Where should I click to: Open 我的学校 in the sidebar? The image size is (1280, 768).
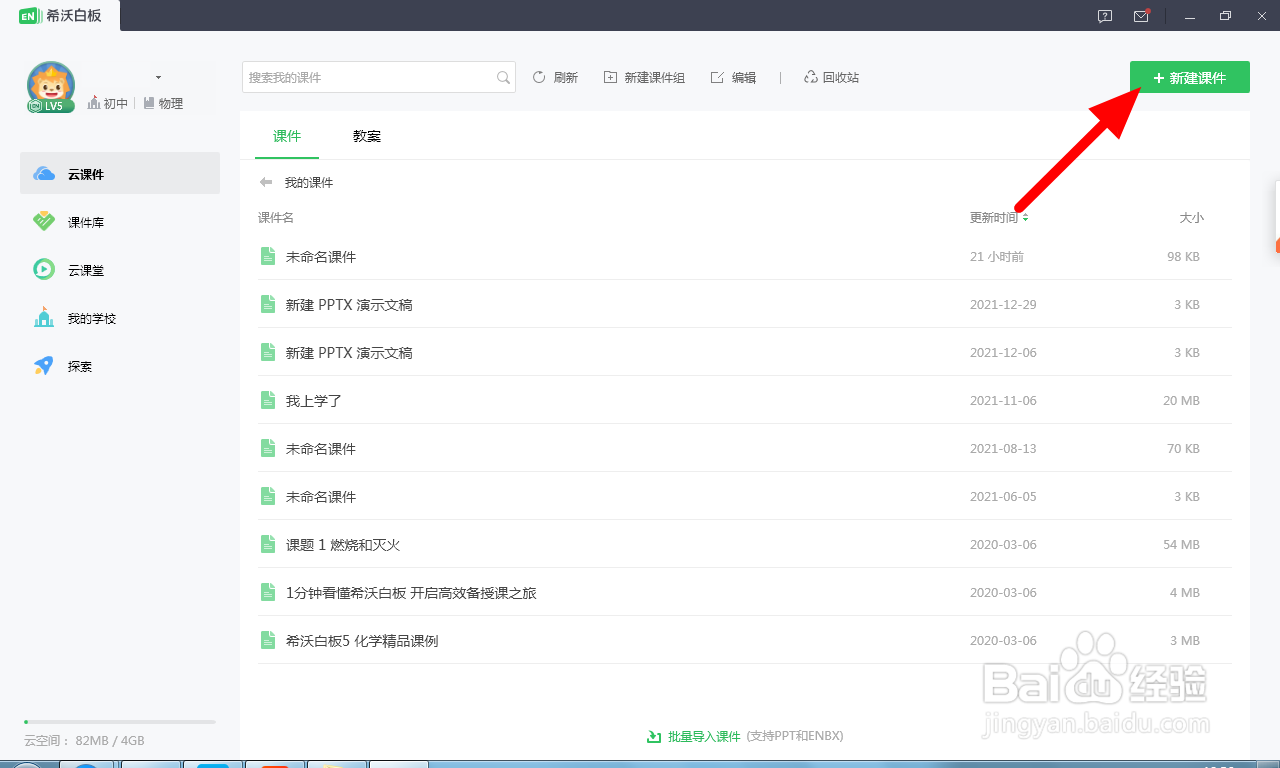coord(120,318)
